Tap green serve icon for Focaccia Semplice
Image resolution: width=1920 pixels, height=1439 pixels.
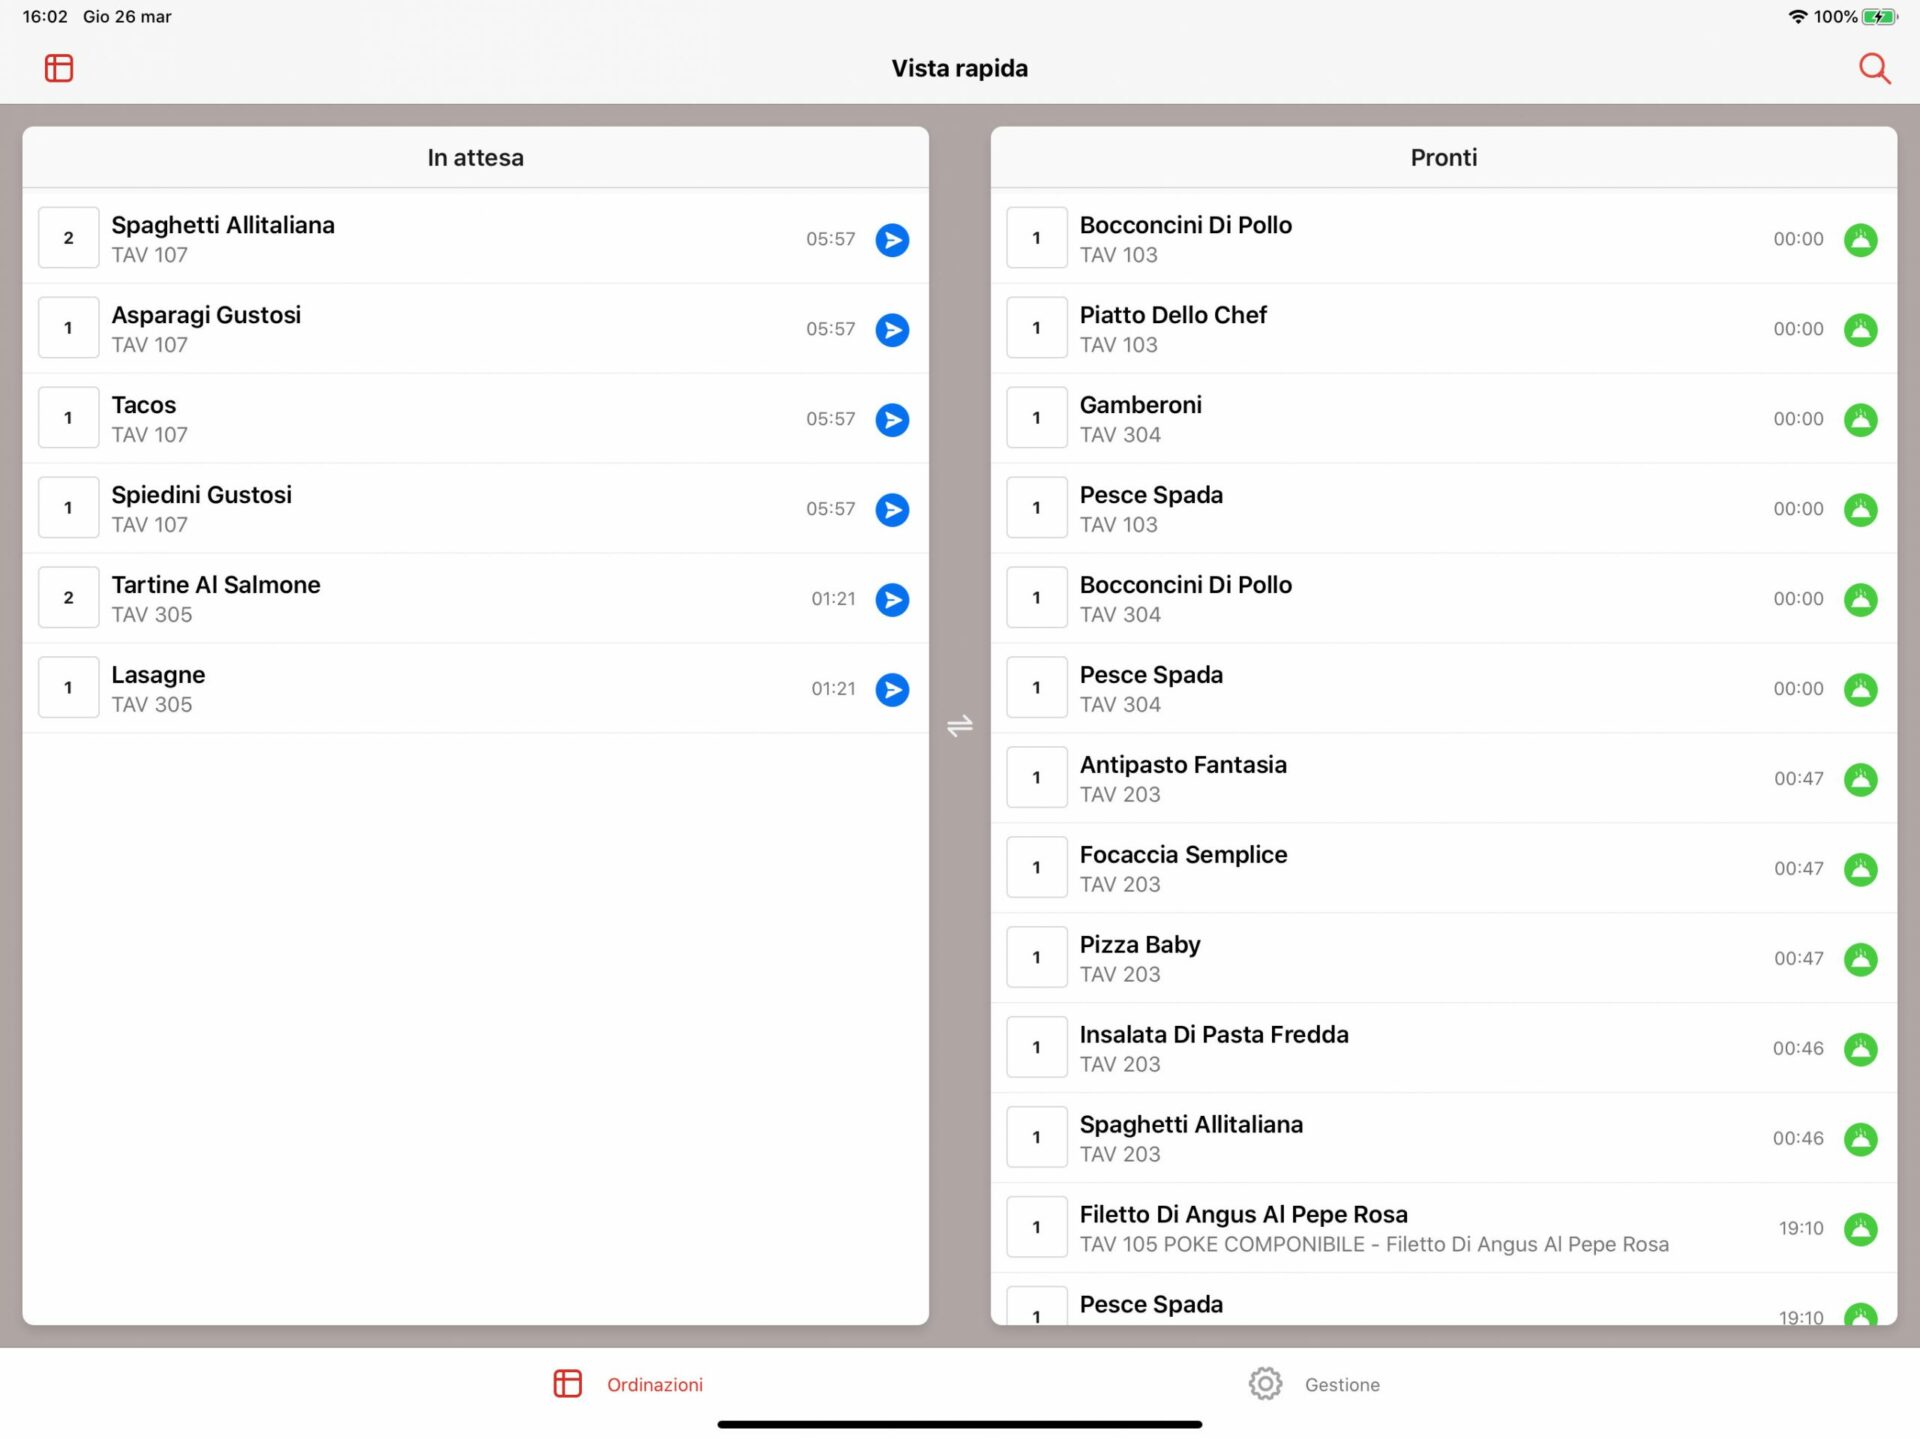pos(1860,870)
